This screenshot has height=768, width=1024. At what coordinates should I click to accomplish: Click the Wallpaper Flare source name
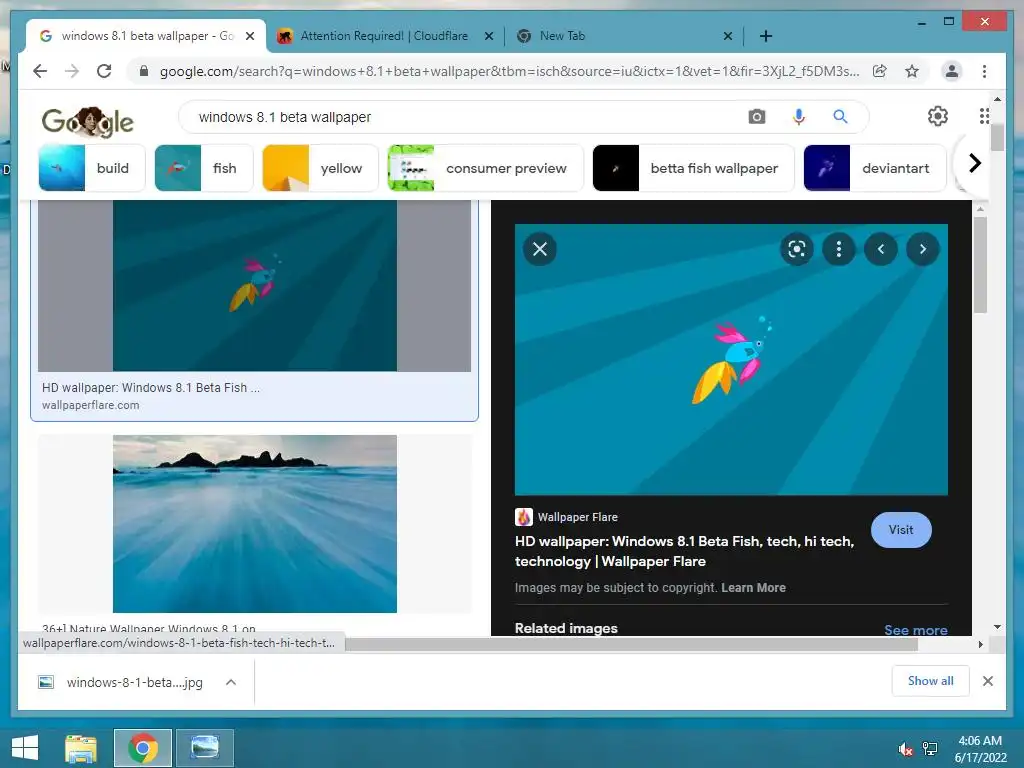tap(578, 517)
